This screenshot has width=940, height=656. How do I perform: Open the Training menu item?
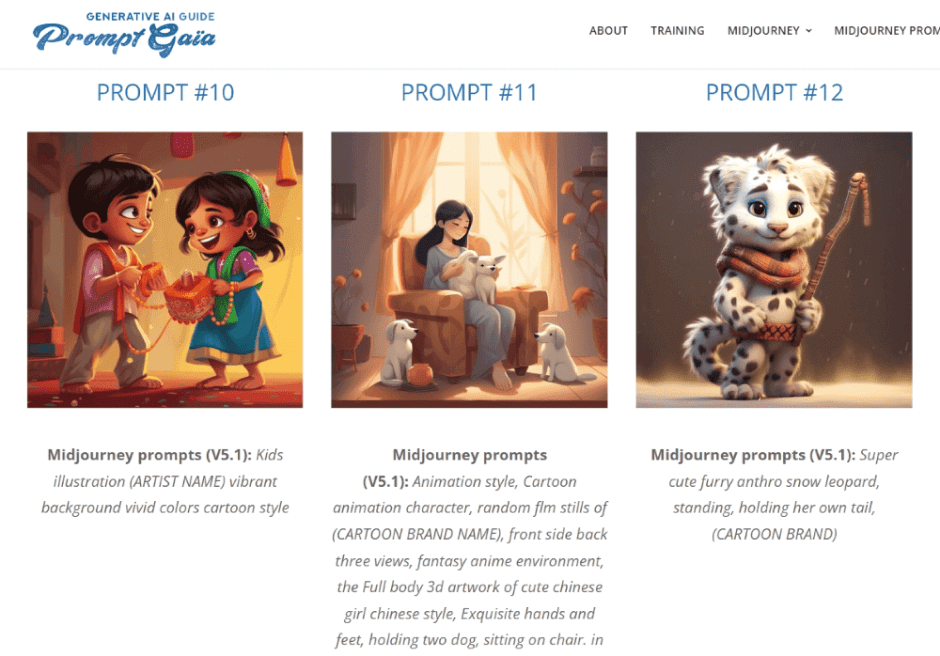[677, 31]
